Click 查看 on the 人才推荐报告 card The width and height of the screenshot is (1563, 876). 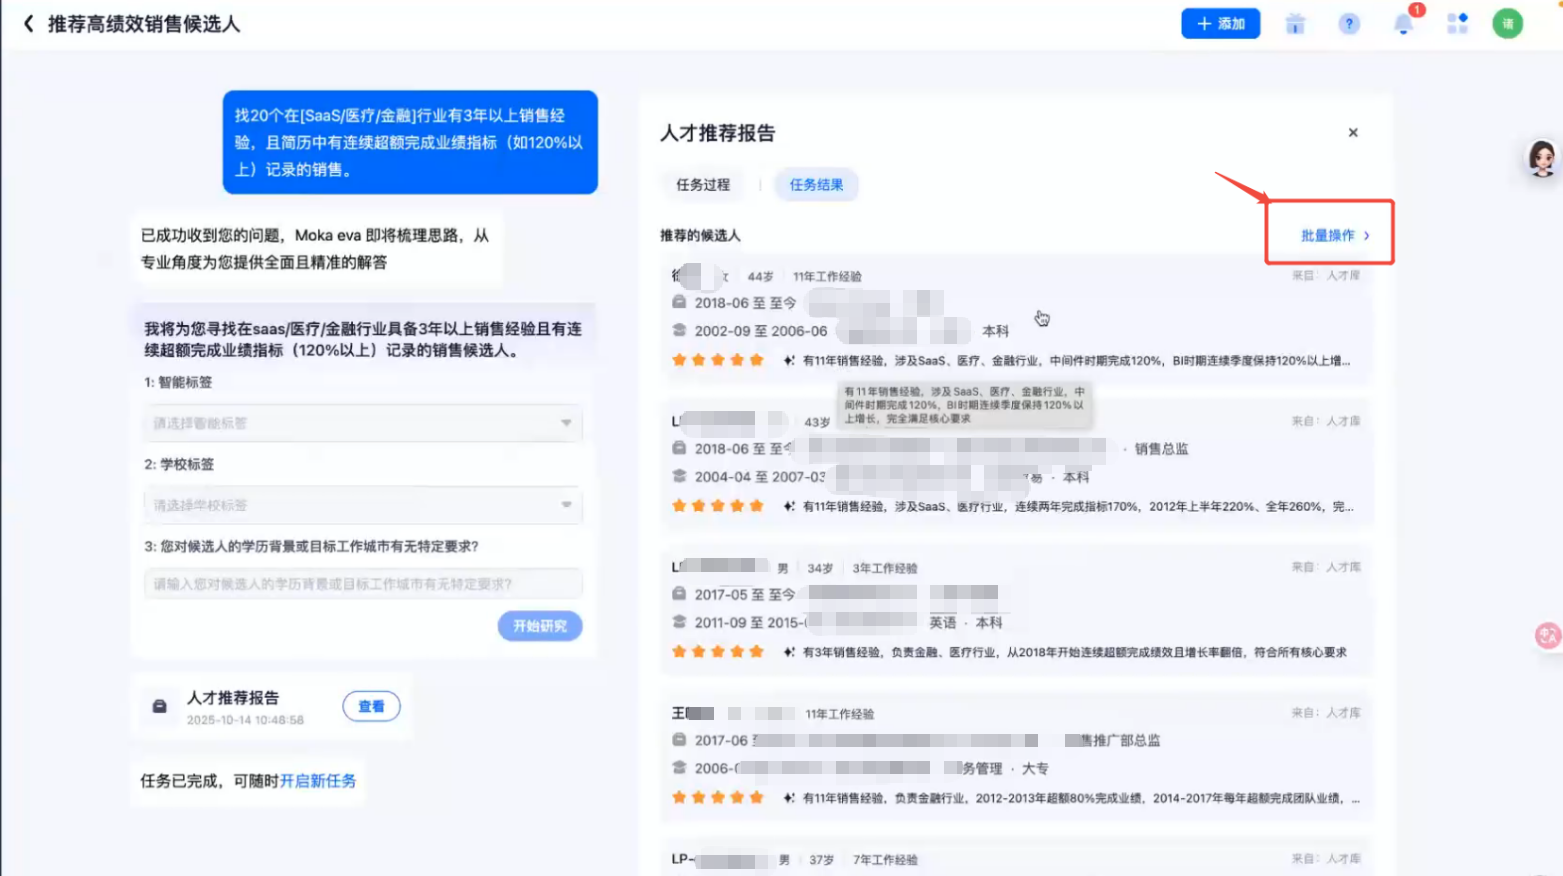click(371, 707)
